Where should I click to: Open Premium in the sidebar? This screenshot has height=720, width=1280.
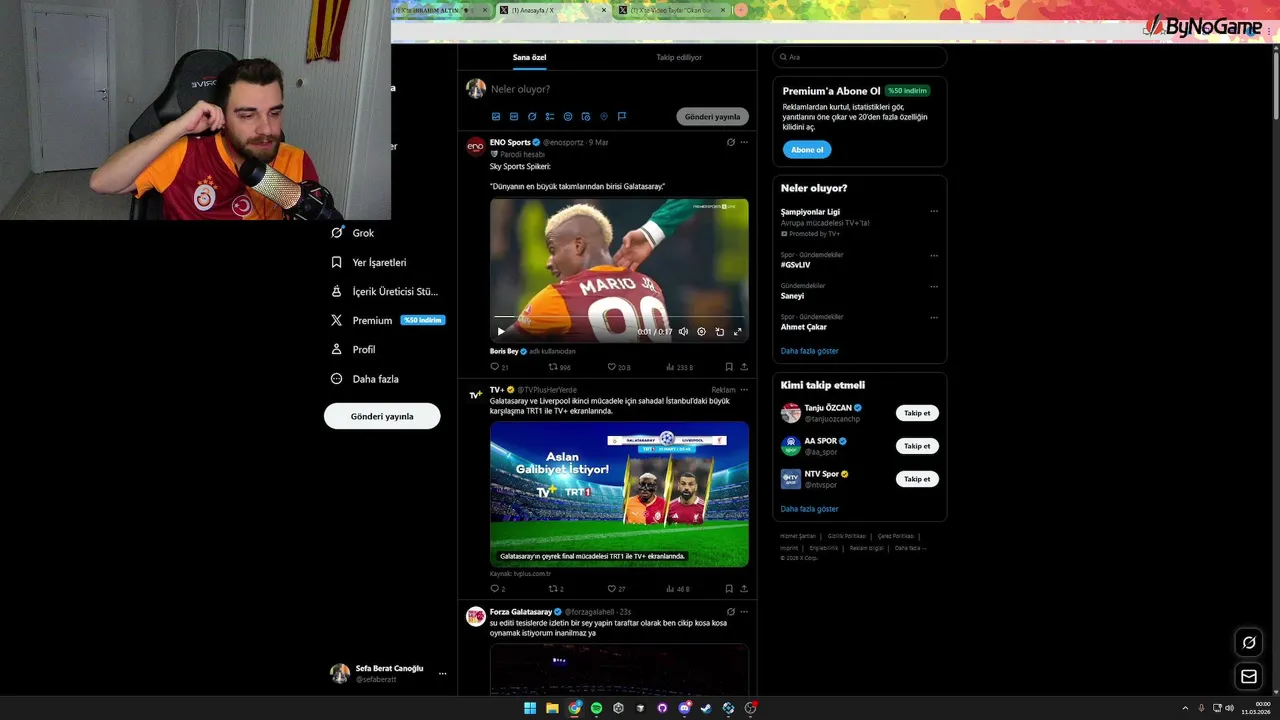click(387, 320)
